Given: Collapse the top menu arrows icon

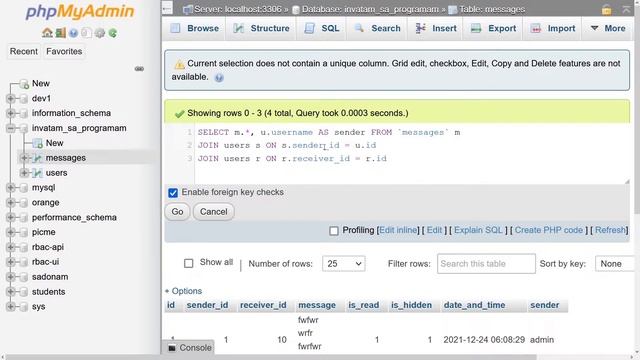Looking at the screenshot, I should click(x=626, y=9).
